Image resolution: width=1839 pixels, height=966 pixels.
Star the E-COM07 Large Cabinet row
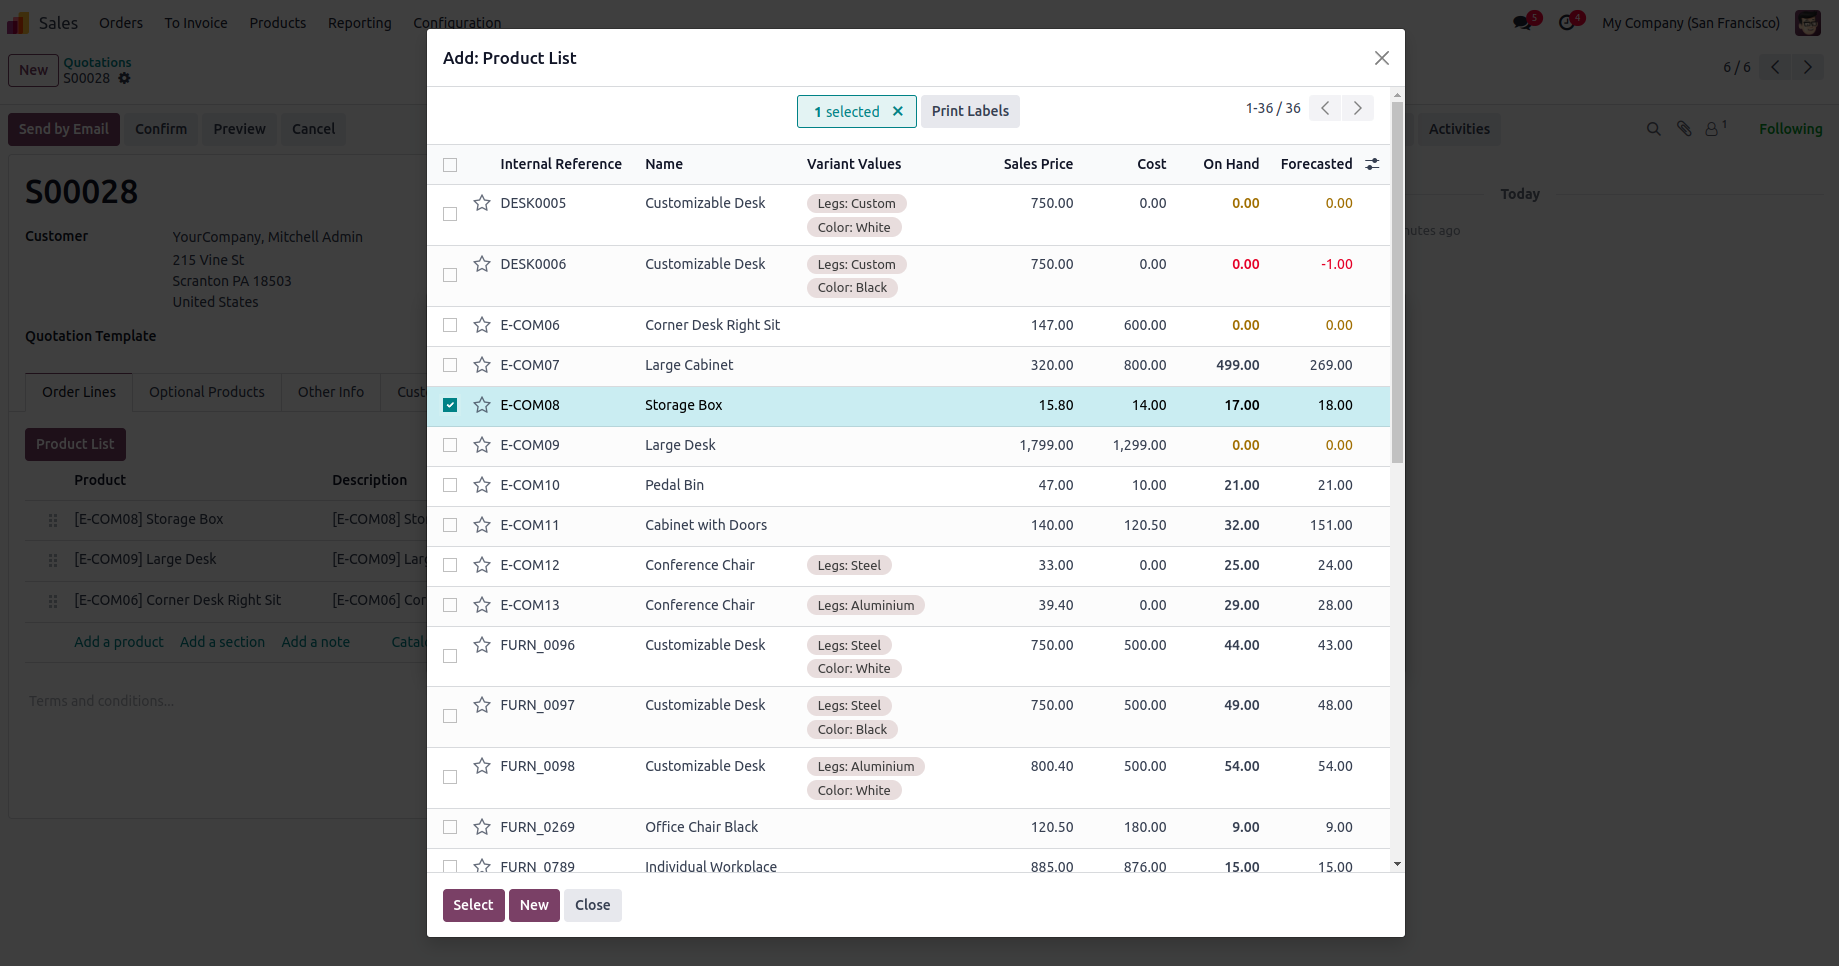coord(482,365)
